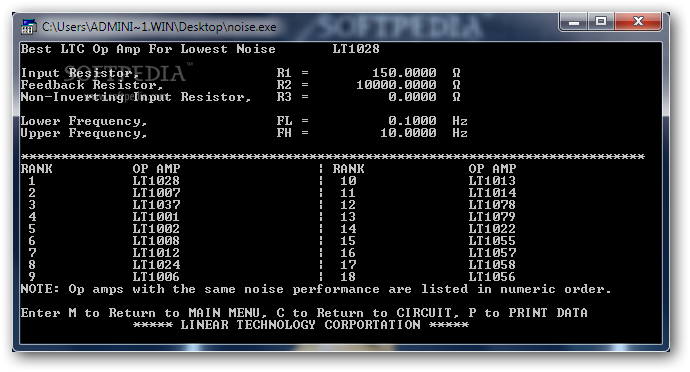Click rank 12 op amp LT1078
This screenshot has width=690, height=372.
[x=492, y=205]
